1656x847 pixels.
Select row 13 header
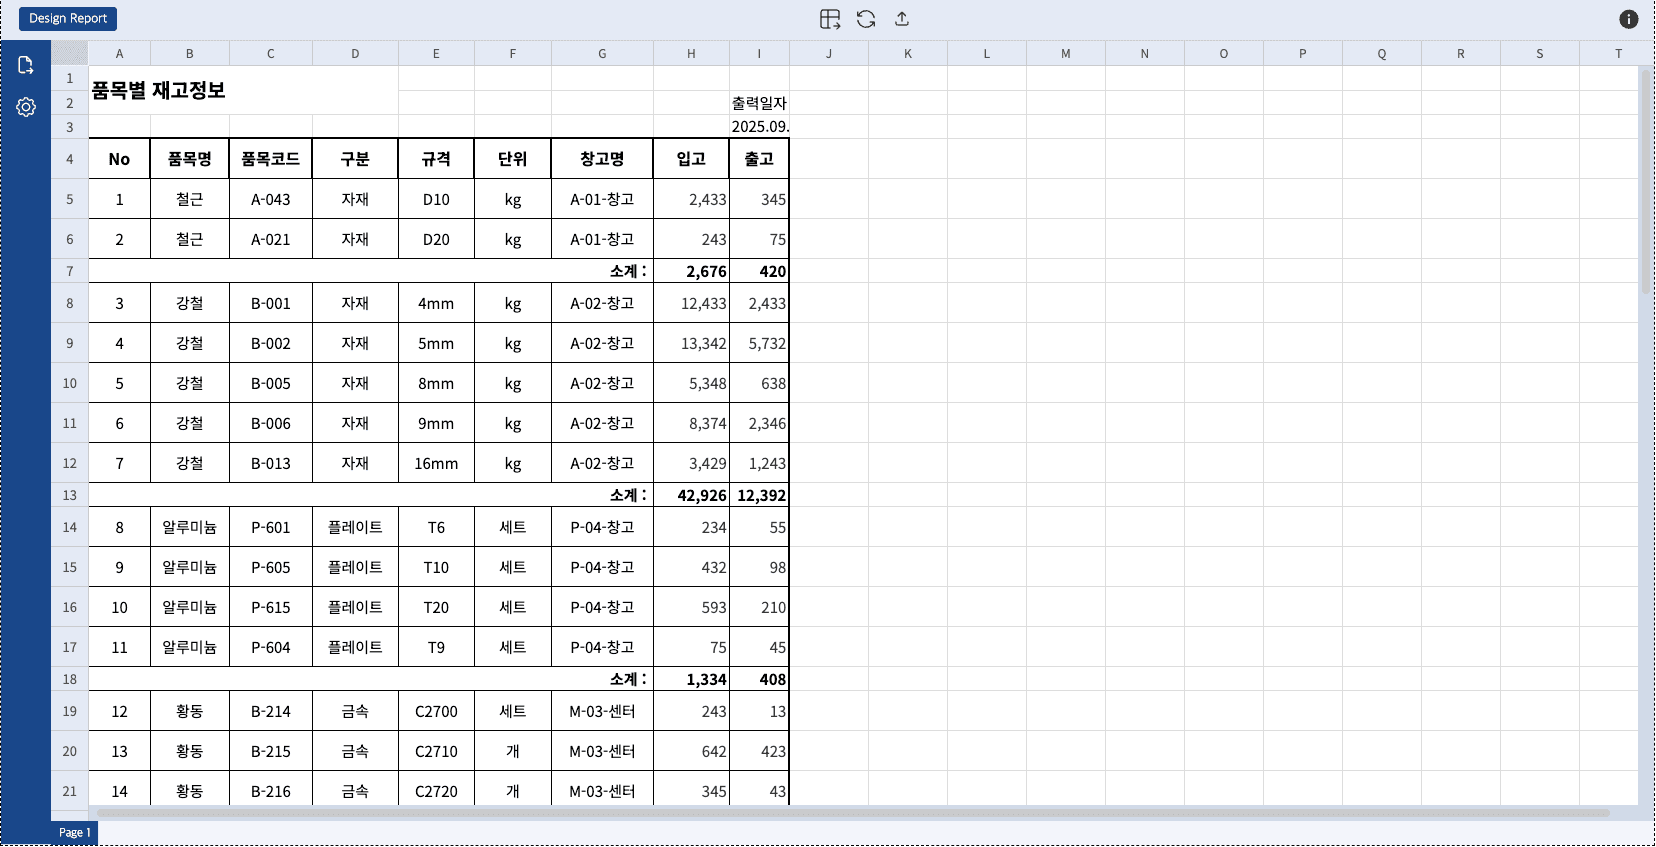click(x=70, y=495)
